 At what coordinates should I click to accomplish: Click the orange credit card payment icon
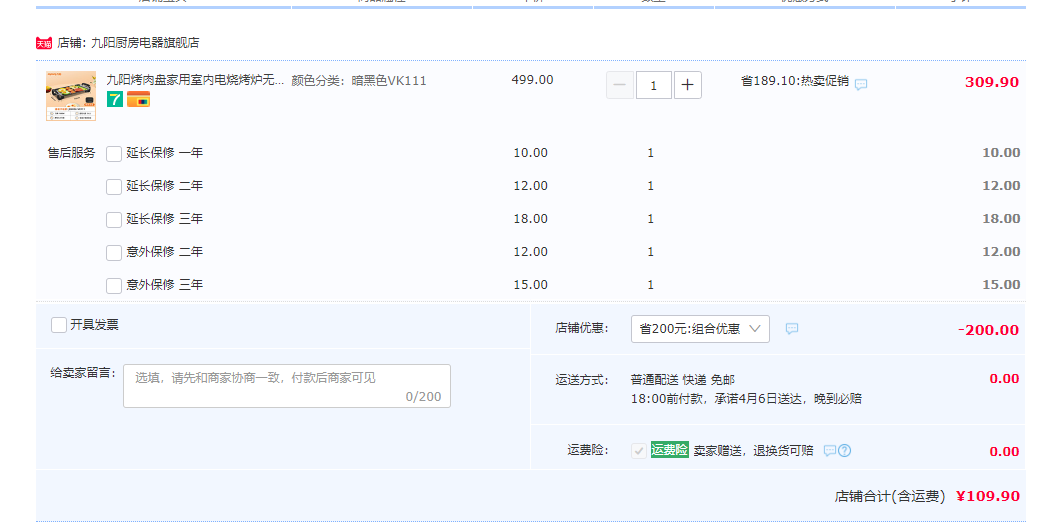(138, 100)
